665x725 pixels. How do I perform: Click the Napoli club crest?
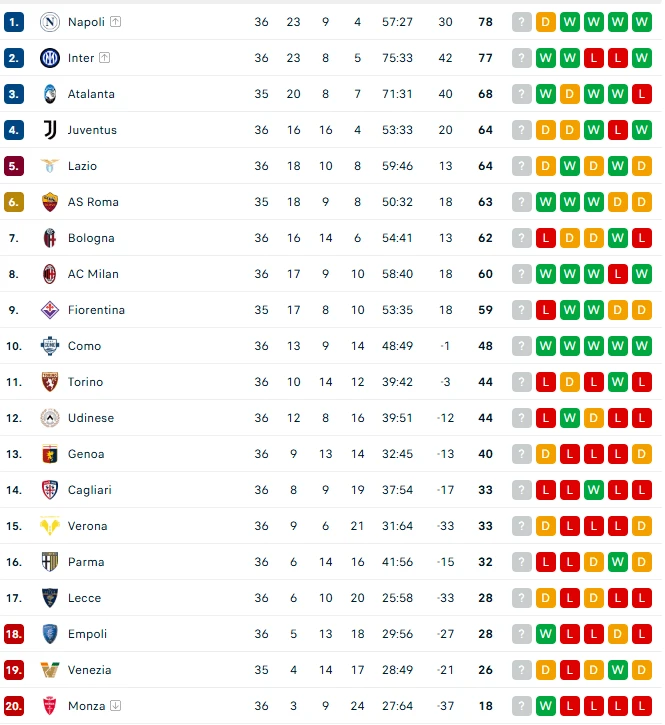pos(50,22)
